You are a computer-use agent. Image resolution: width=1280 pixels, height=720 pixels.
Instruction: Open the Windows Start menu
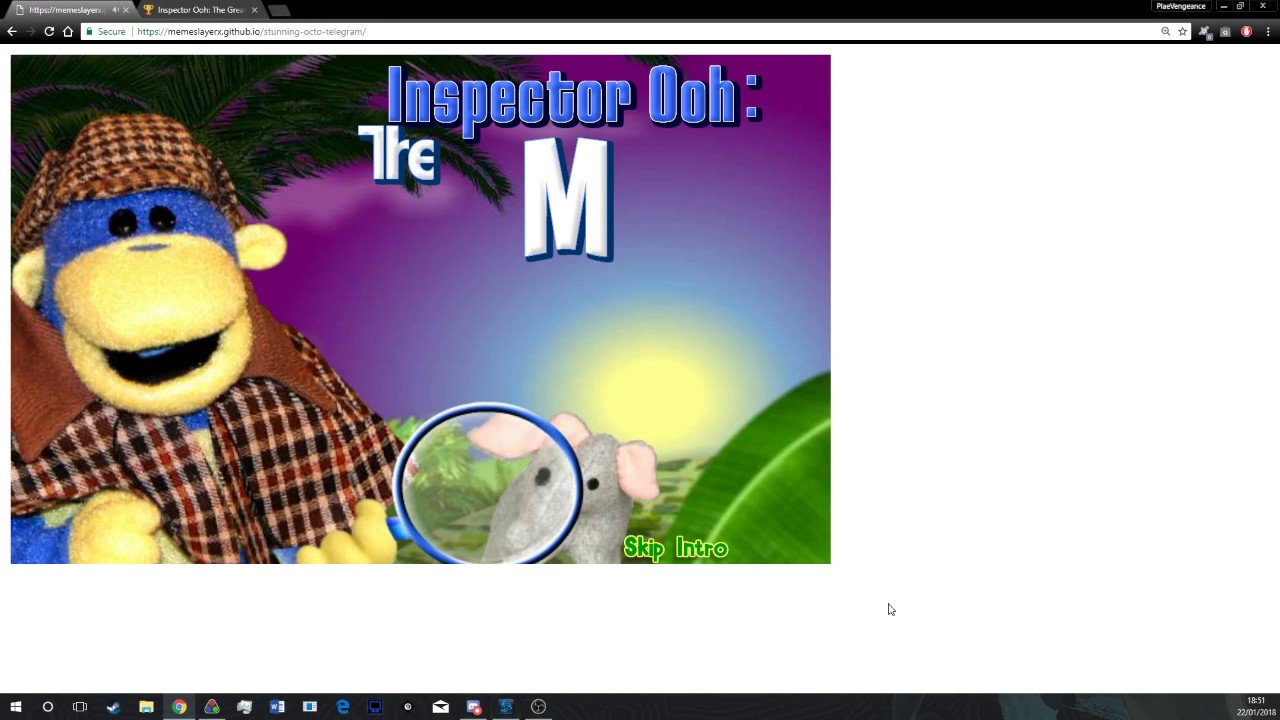[x=15, y=707]
